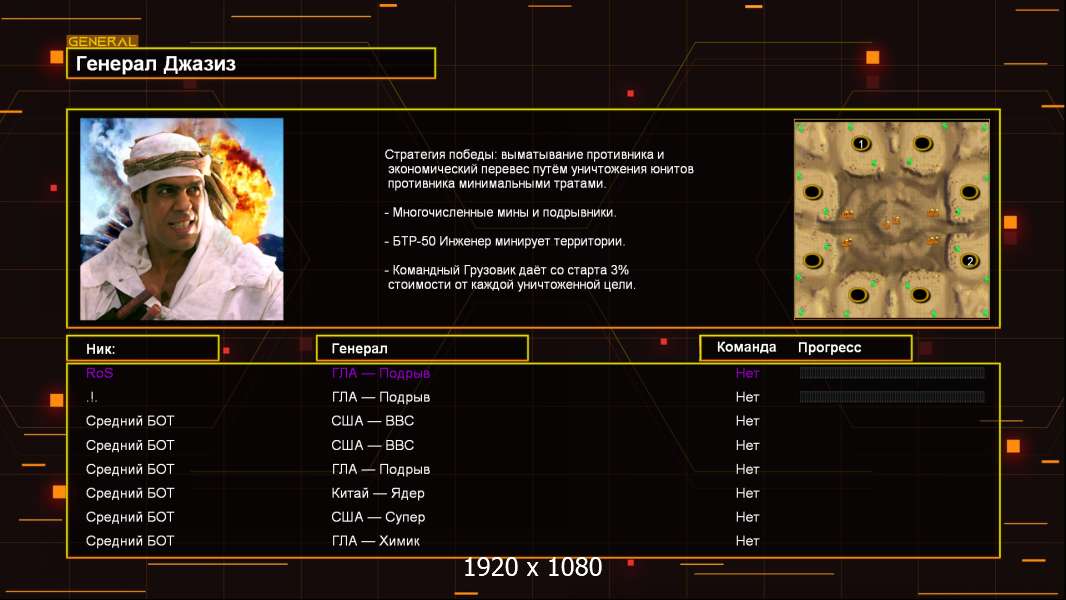Click "ГЛА — Подрыв" in the .I. row
The image size is (1066, 600).
(381, 397)
